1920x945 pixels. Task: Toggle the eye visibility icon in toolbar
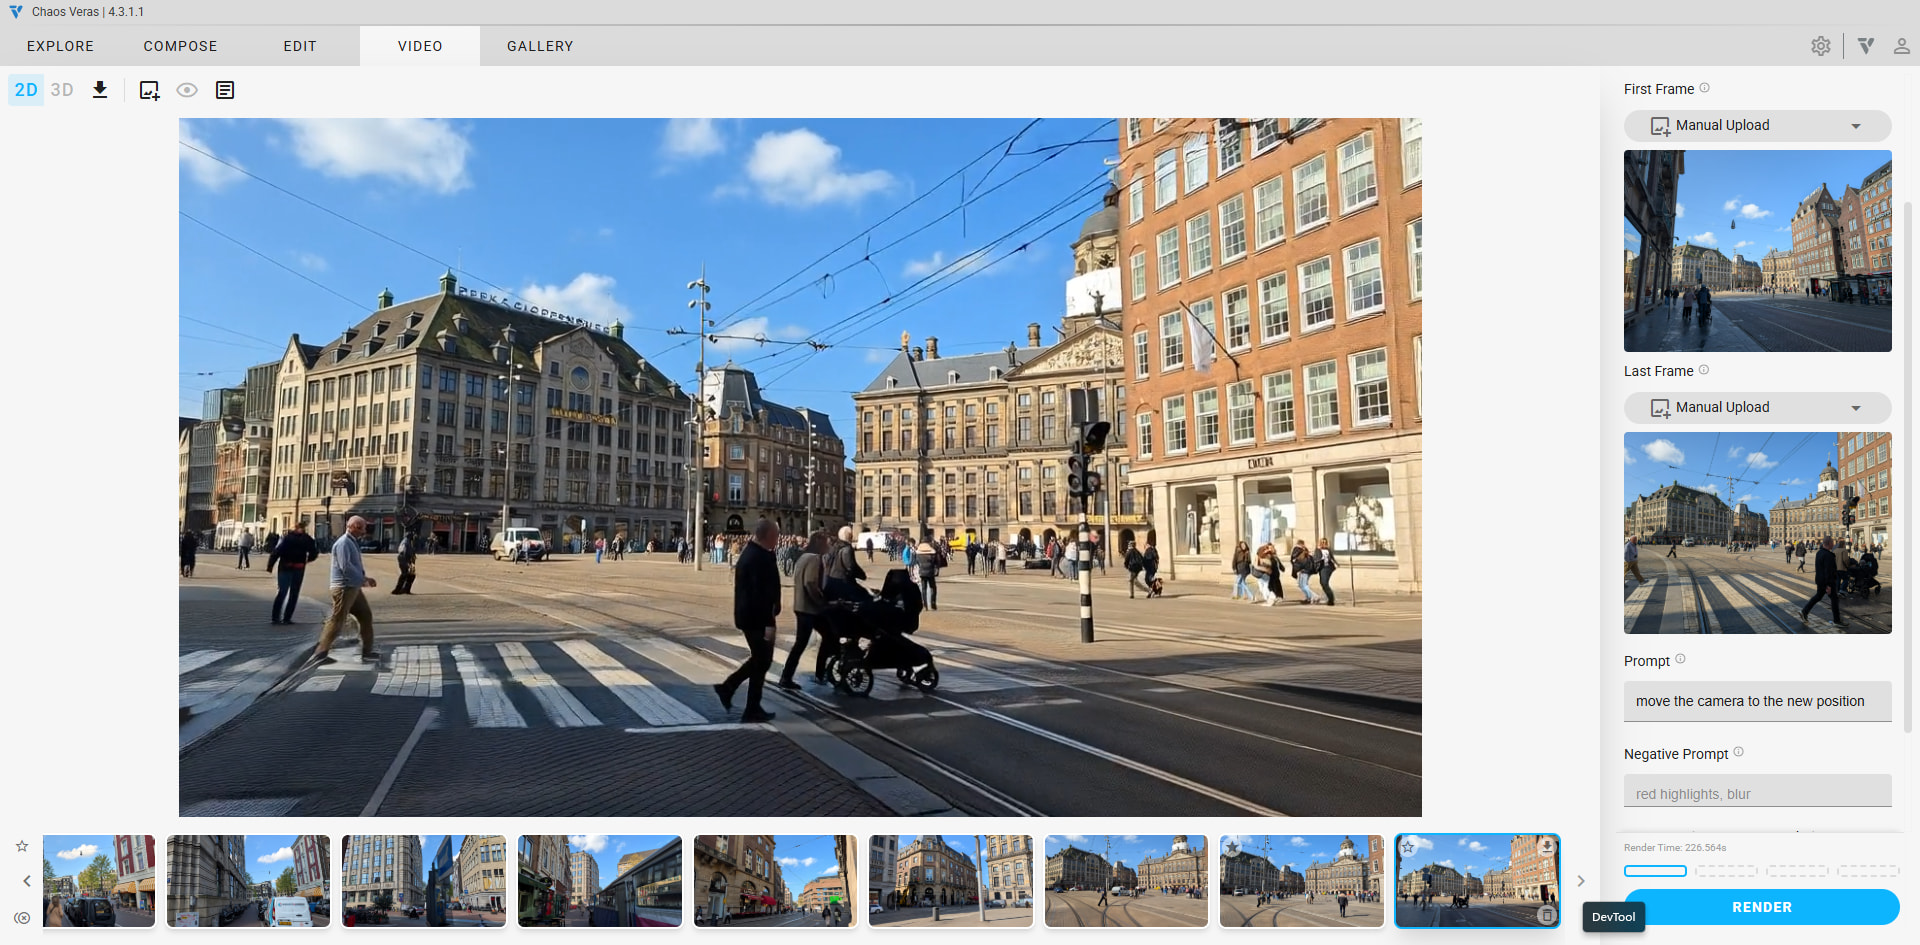coord(187,90)
